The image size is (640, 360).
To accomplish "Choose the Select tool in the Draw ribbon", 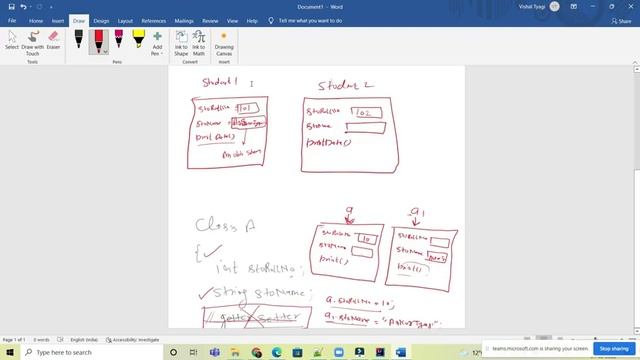I will 12,40.
